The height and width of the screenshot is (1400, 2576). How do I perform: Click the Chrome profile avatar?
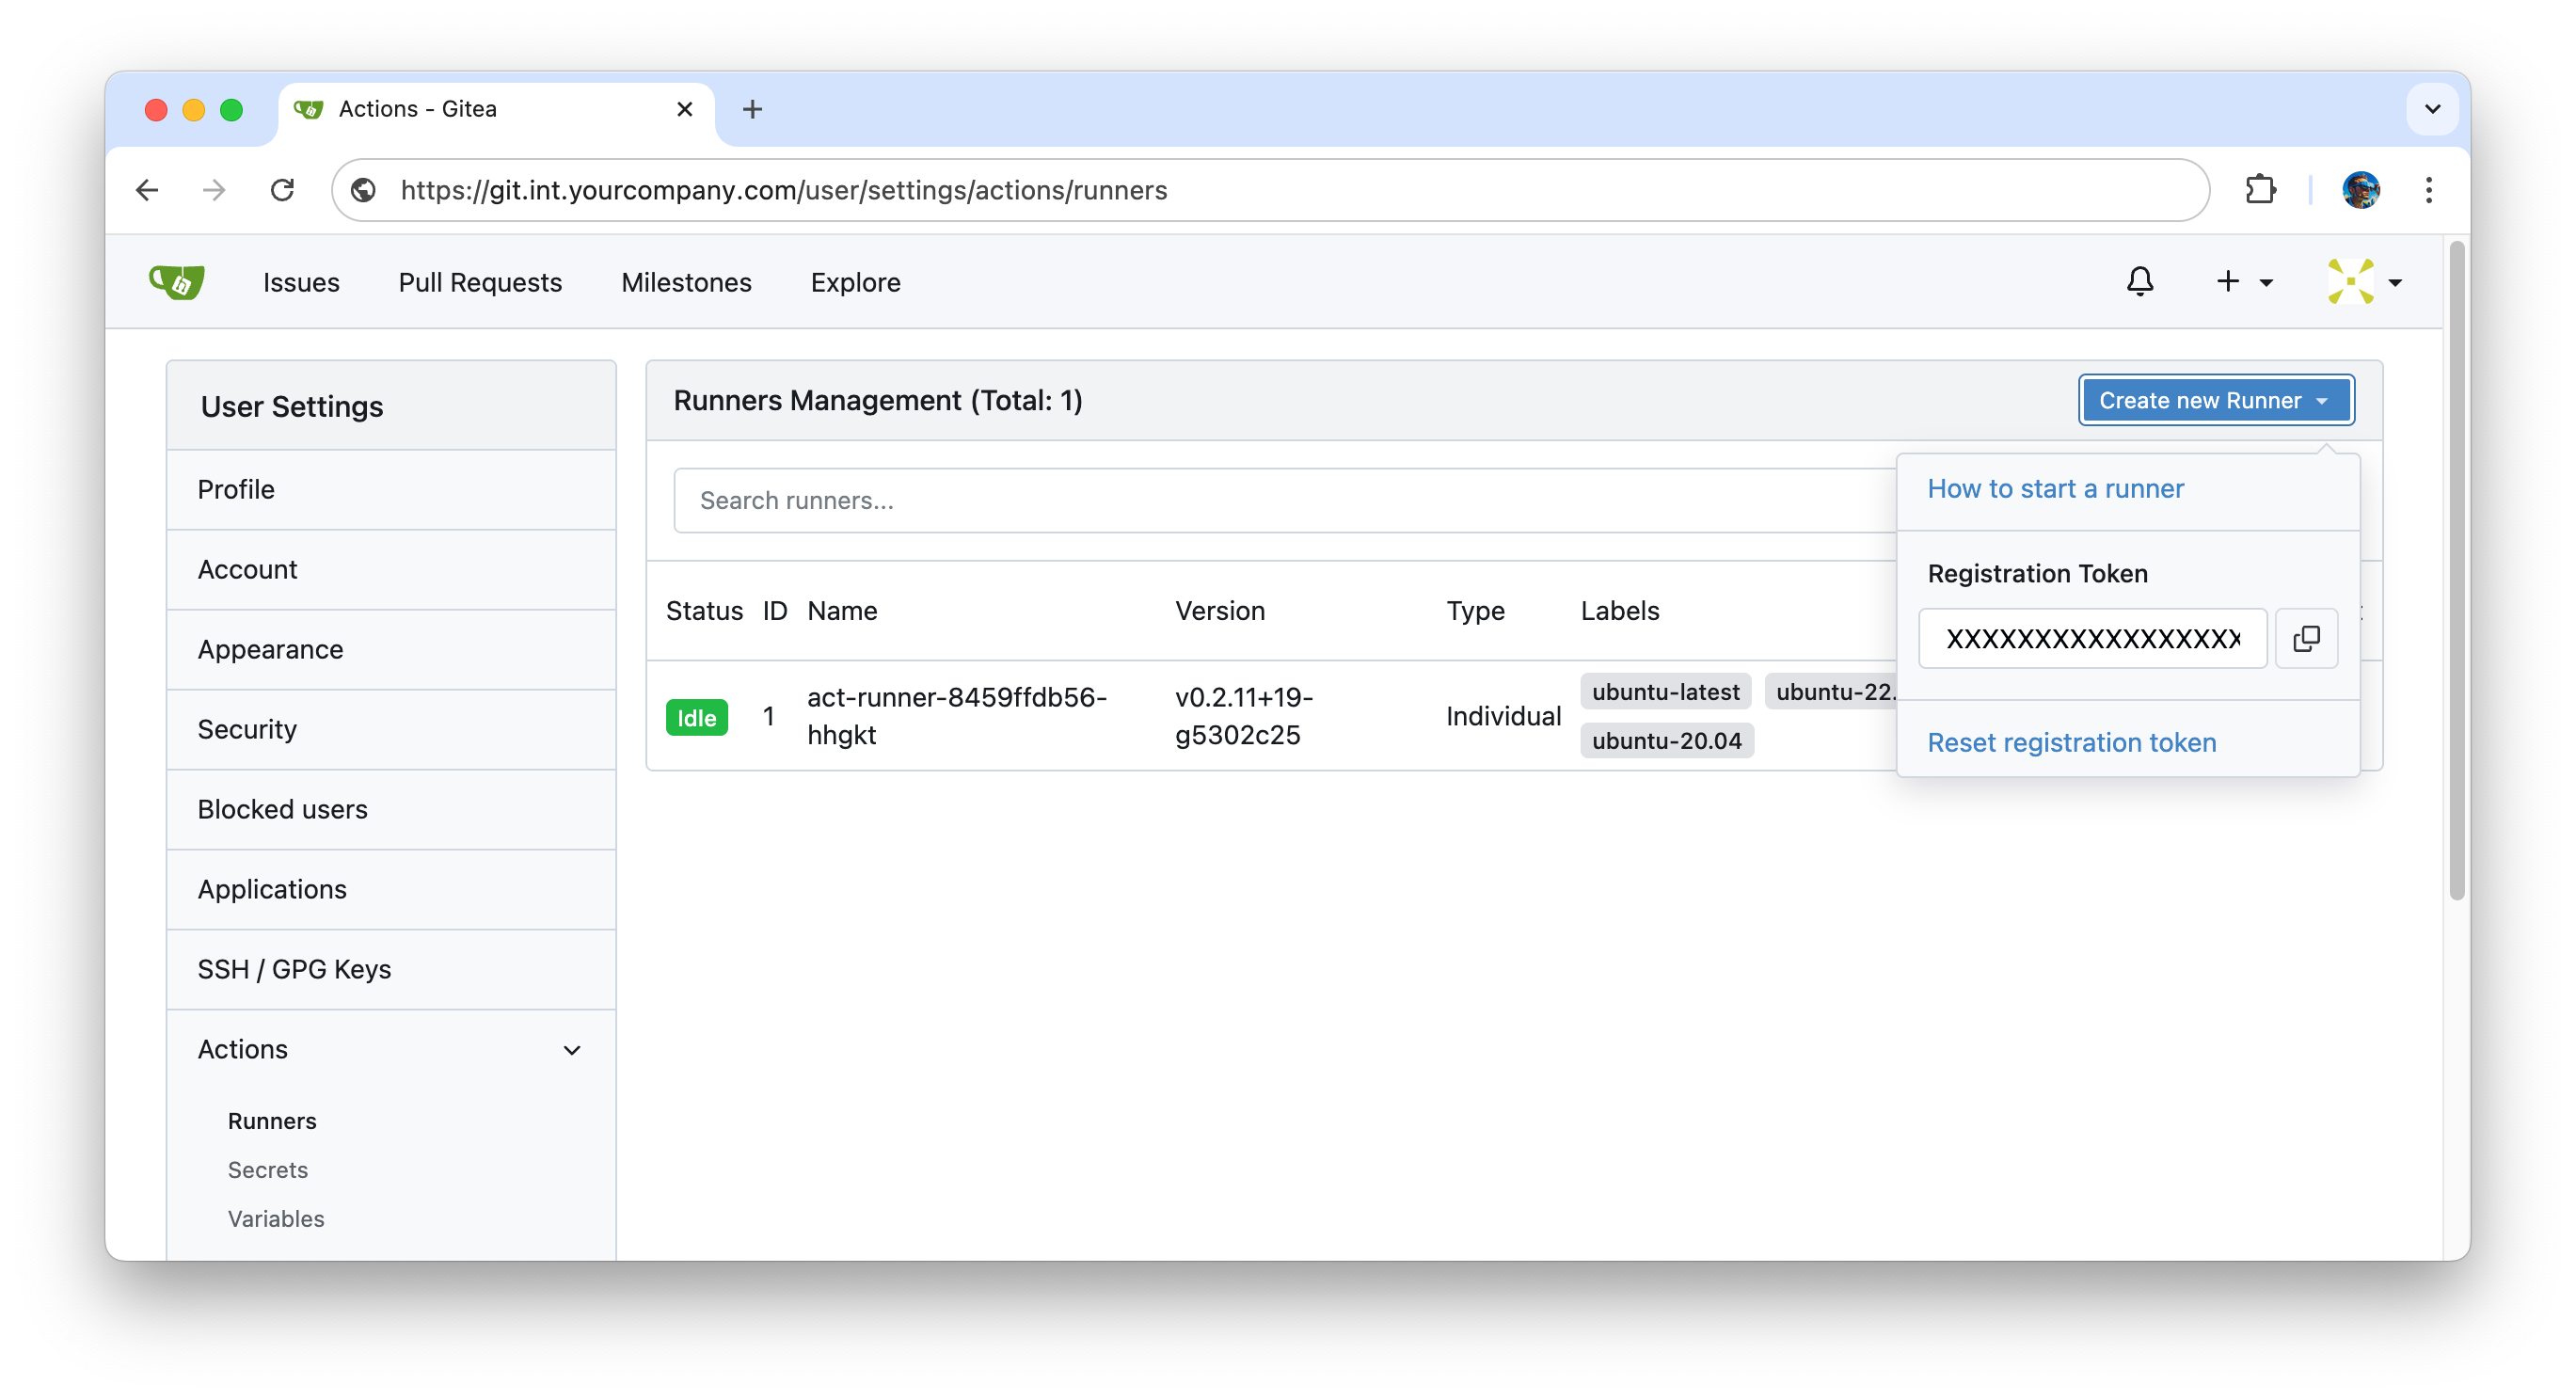[2360, 190]
